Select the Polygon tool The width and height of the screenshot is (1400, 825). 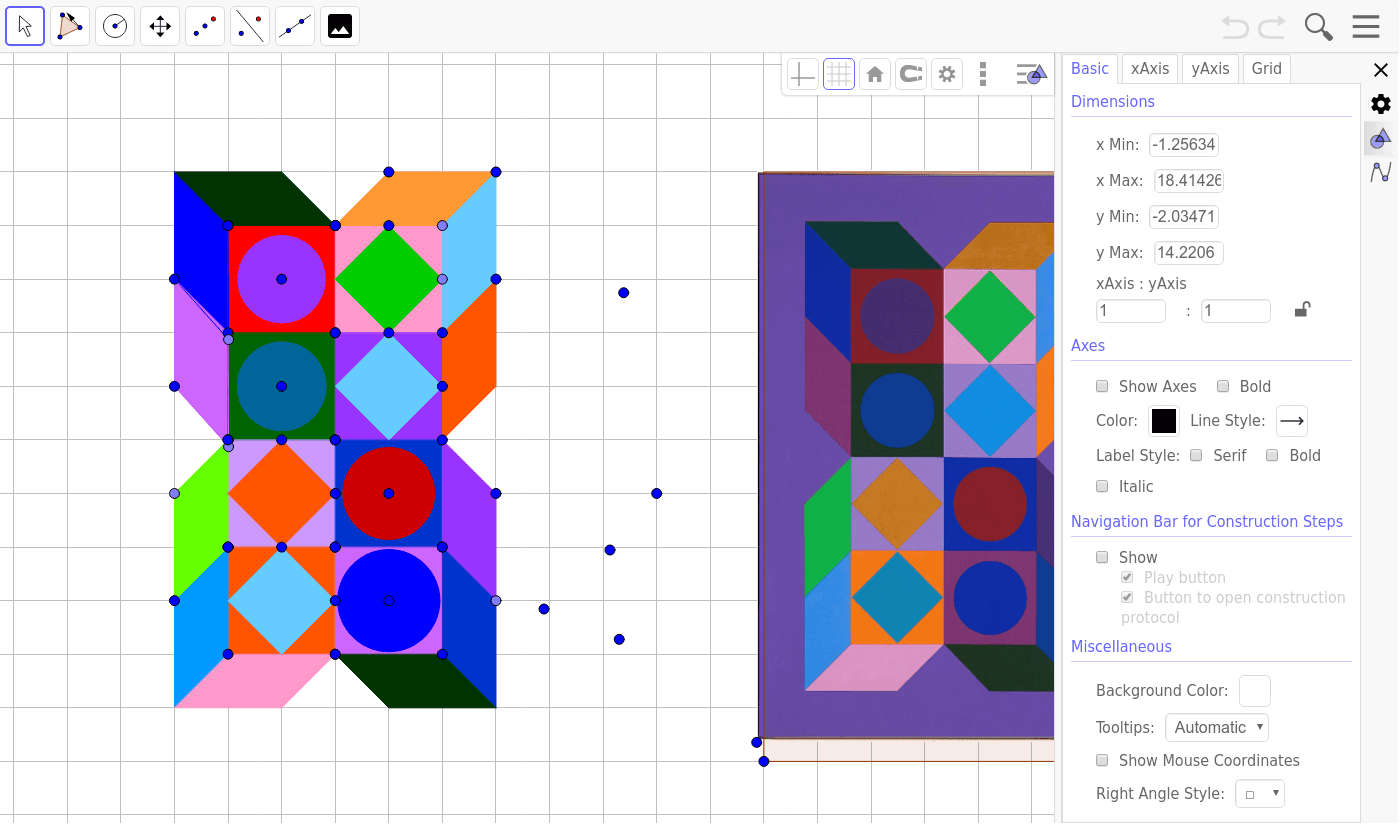click(x=70, y=26)
